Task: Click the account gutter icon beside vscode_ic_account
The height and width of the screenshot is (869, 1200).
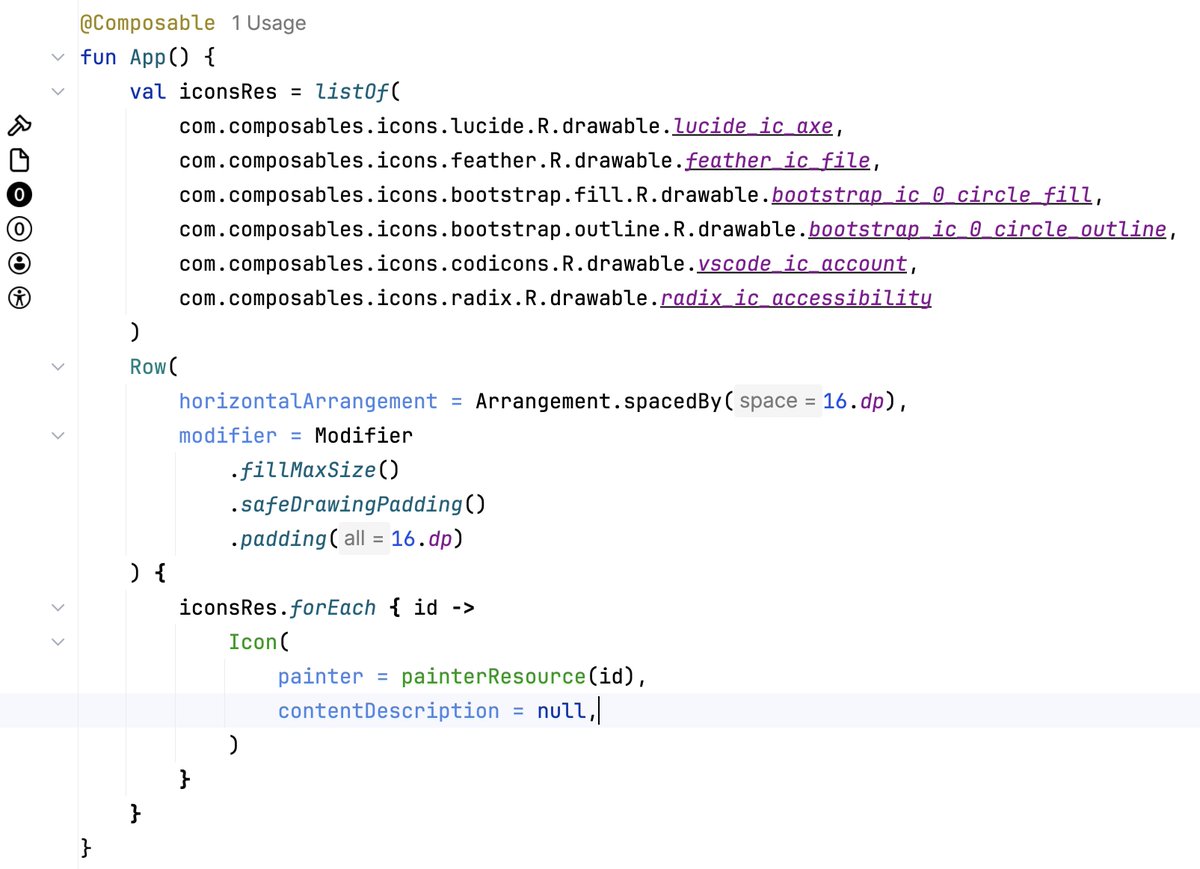Action: click(x=20, y=263)
